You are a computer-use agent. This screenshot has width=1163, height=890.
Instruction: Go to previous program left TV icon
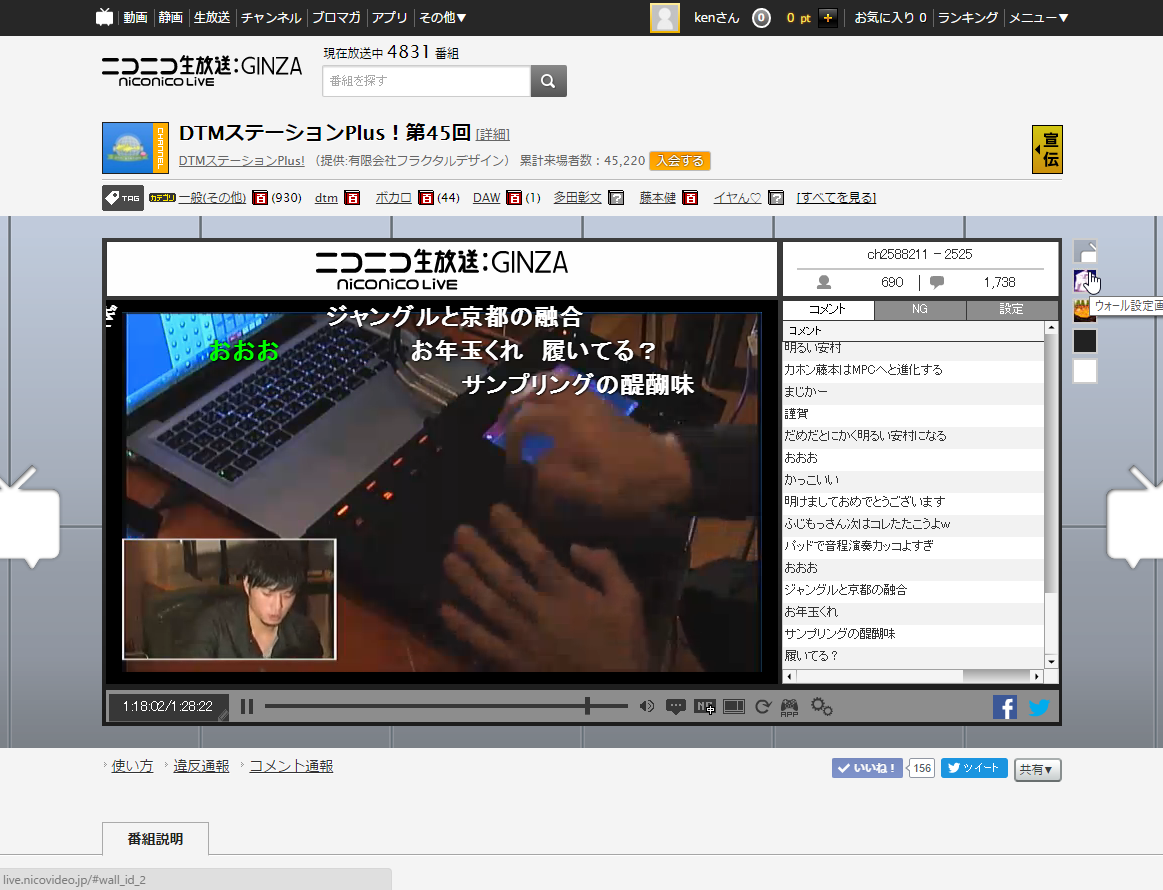28,518
